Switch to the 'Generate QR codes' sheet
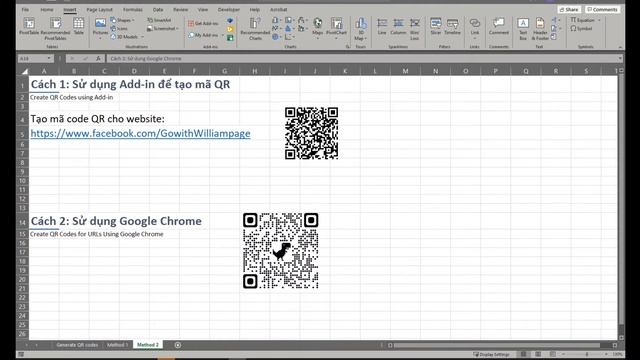Screen dimensions: 640x360 point(77,345)
